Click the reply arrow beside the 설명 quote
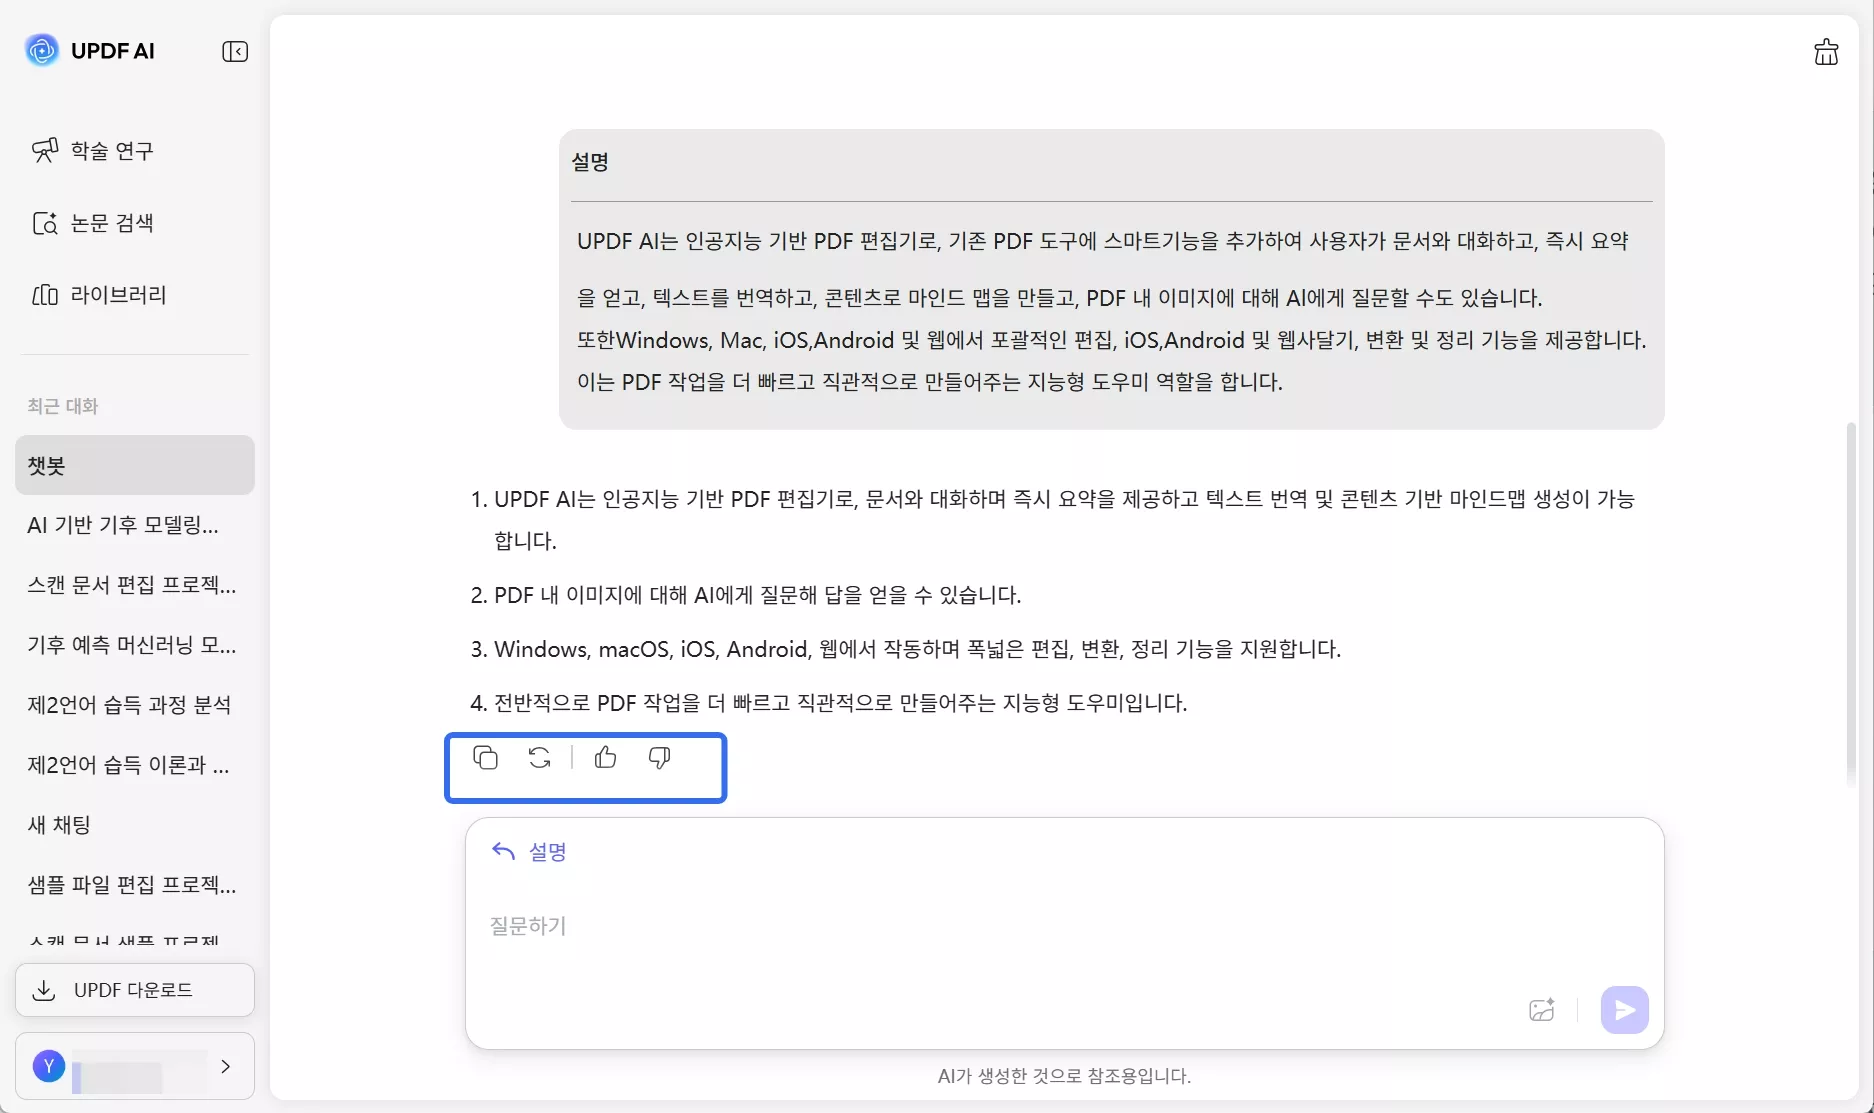This screenshot has height=1113, width=1874. pos(502,851)
